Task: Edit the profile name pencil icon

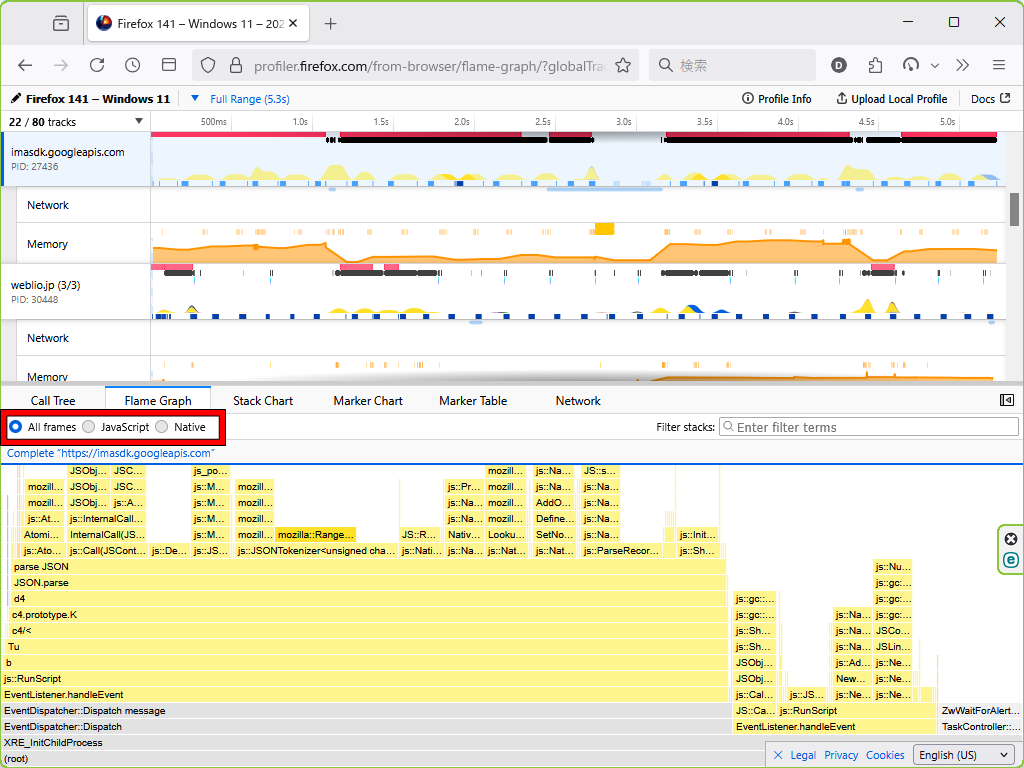Action: [x=16, y=99]
